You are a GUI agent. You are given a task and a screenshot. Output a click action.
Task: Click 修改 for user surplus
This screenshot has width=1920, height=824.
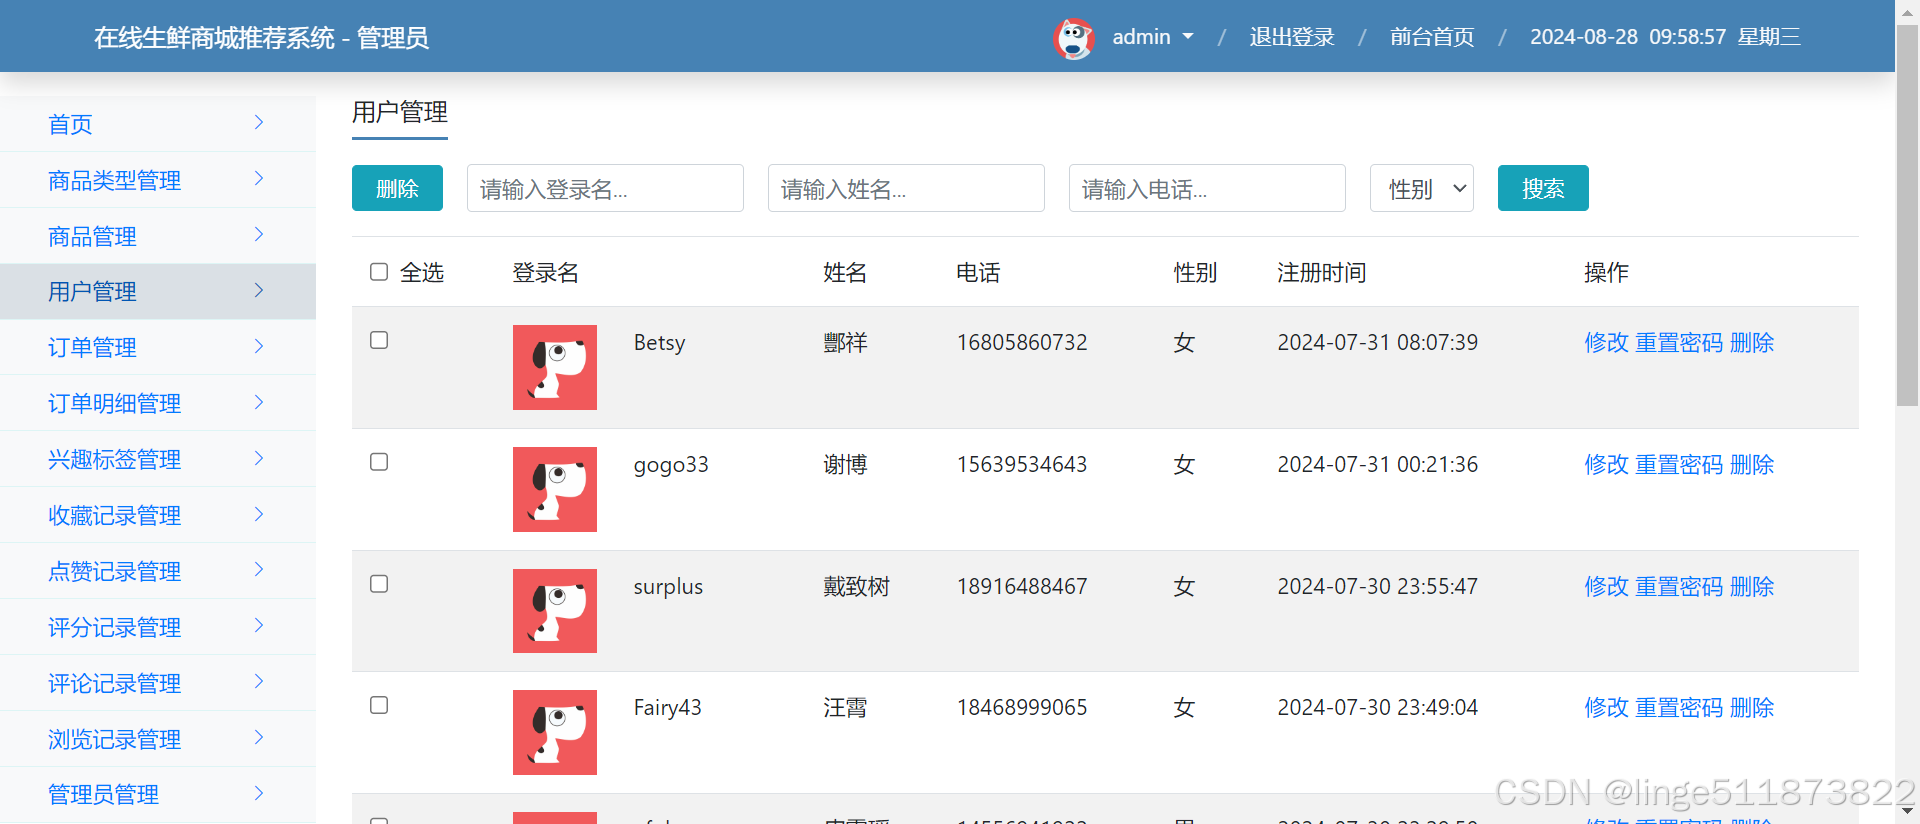[x=1607, y=586]
